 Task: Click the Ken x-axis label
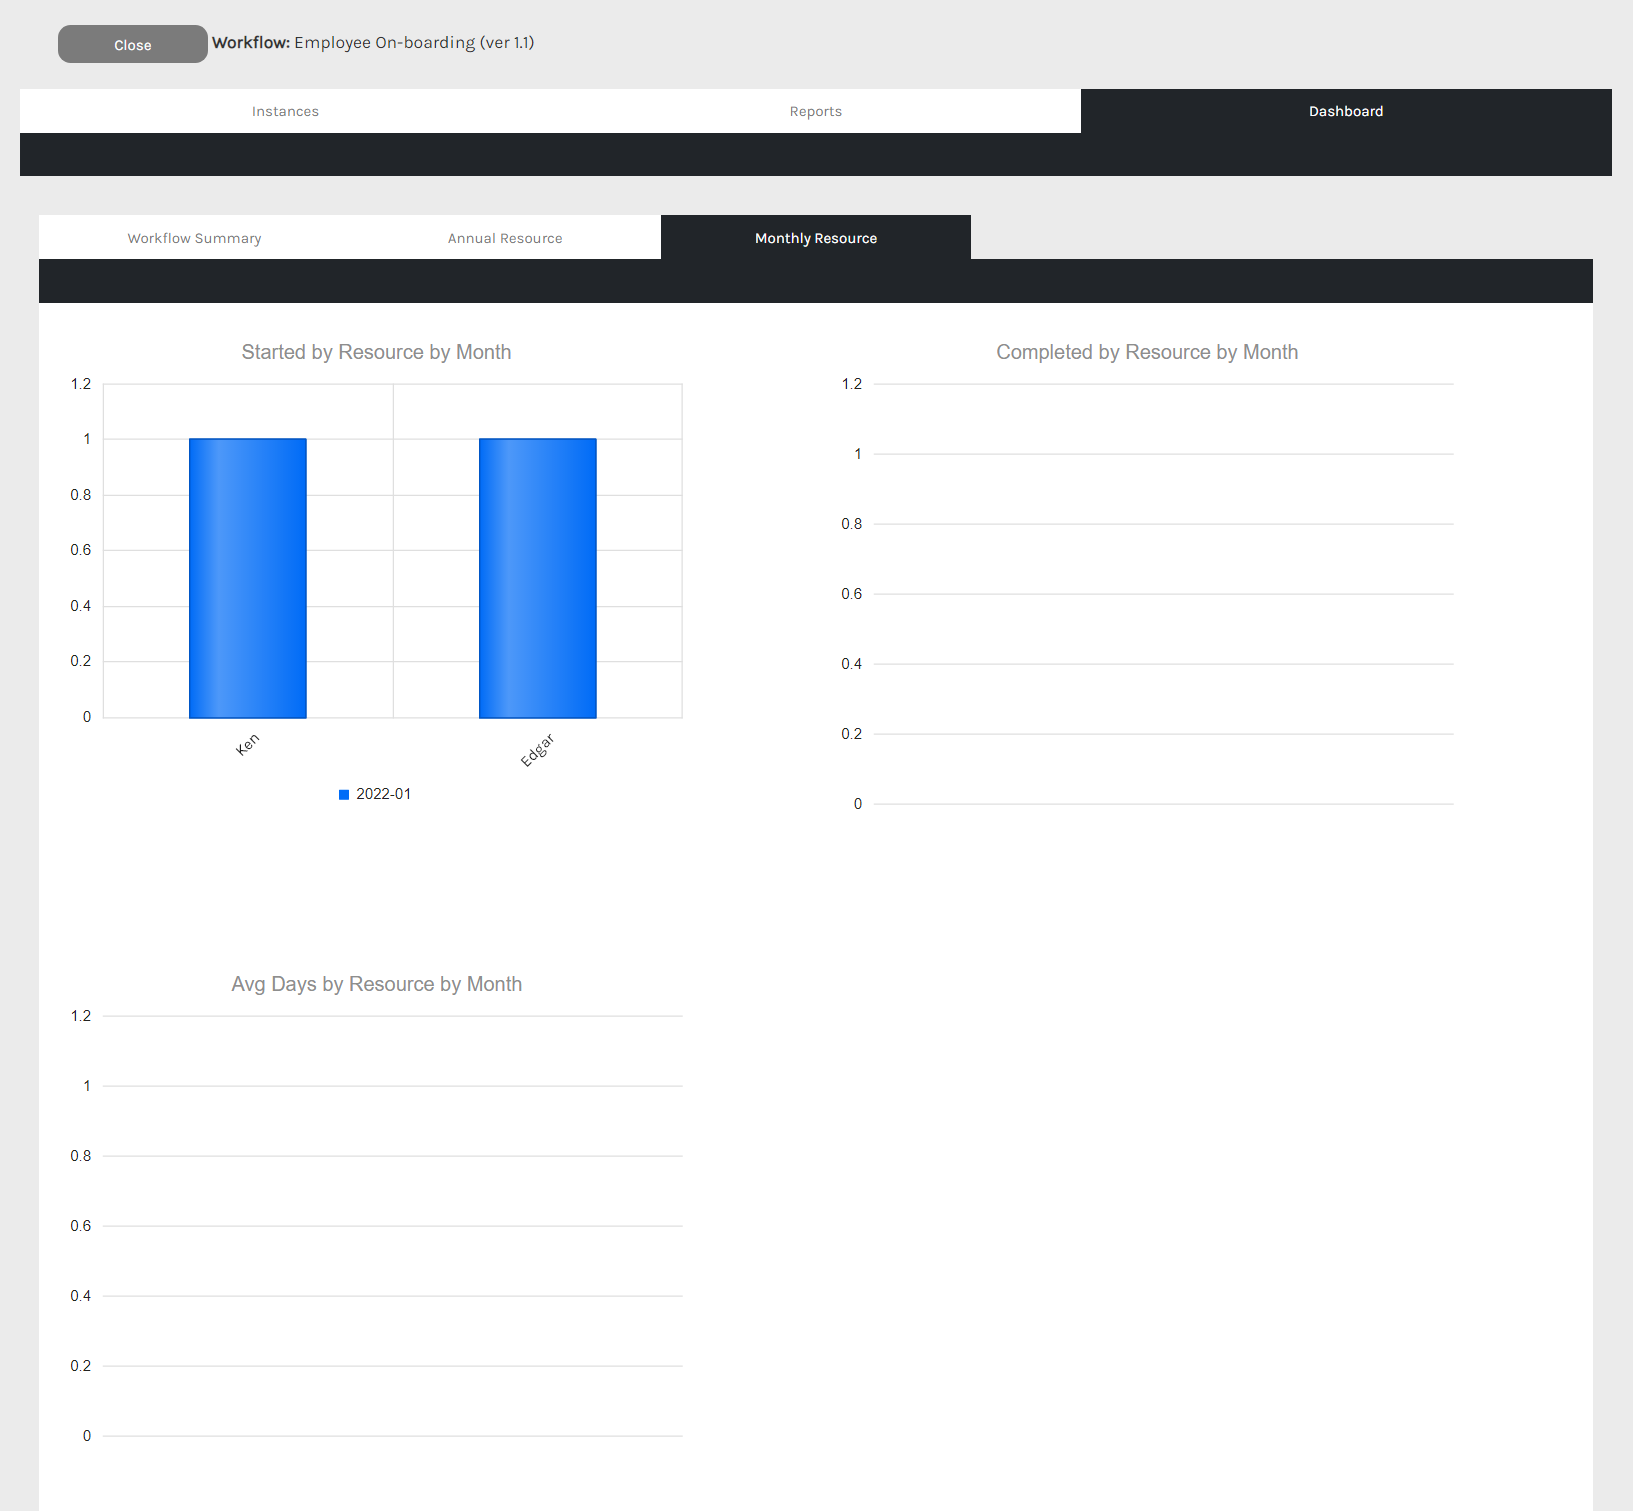tap(247, 745)
